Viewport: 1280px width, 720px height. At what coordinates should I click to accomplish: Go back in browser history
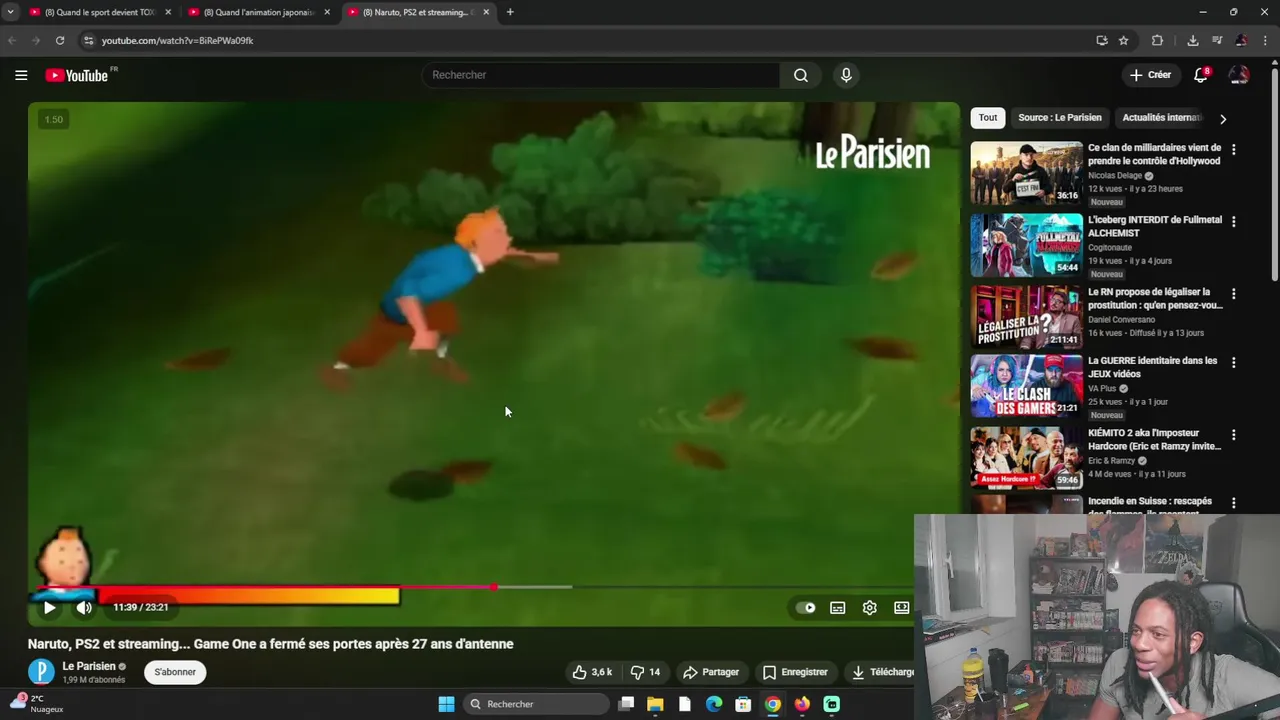click(x=12, y=41)
